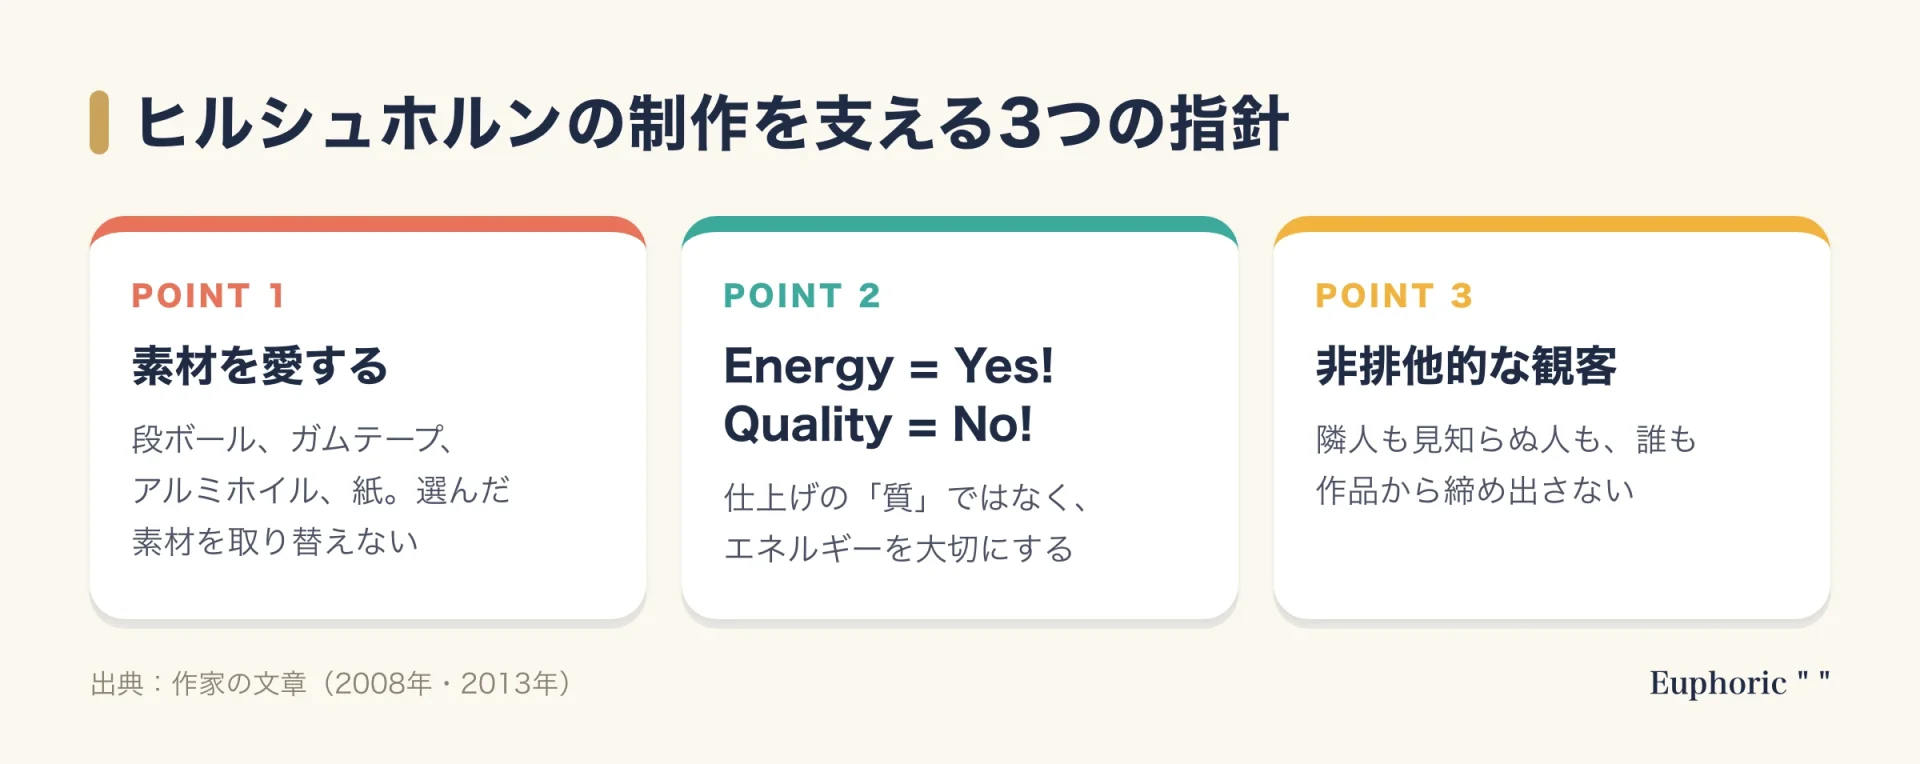Click the Quality = No! heading line
Image resolution: width=1920 pixels, height=764 pixels.
(878, 425)
